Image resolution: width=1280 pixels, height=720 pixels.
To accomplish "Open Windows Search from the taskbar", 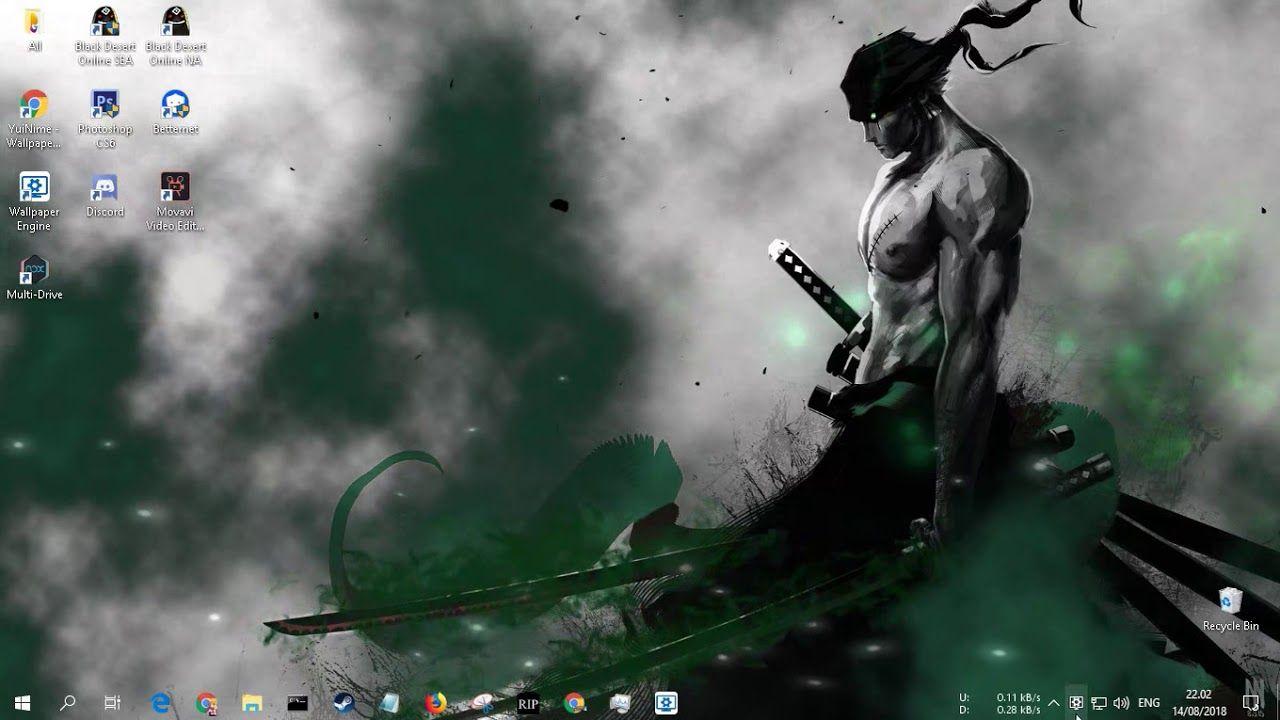I will 65,705.
